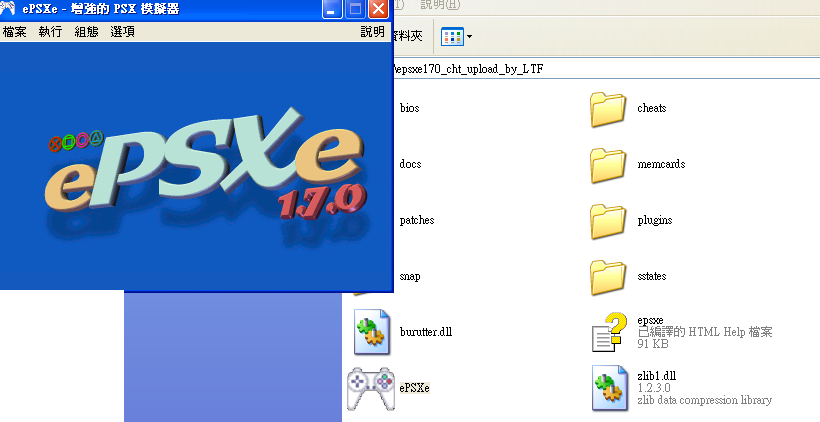Image resolution: width=820 pixels, height=422 pixels.
Task: Open the 檔案 menu in ePSXe
Action: point(15,32)
